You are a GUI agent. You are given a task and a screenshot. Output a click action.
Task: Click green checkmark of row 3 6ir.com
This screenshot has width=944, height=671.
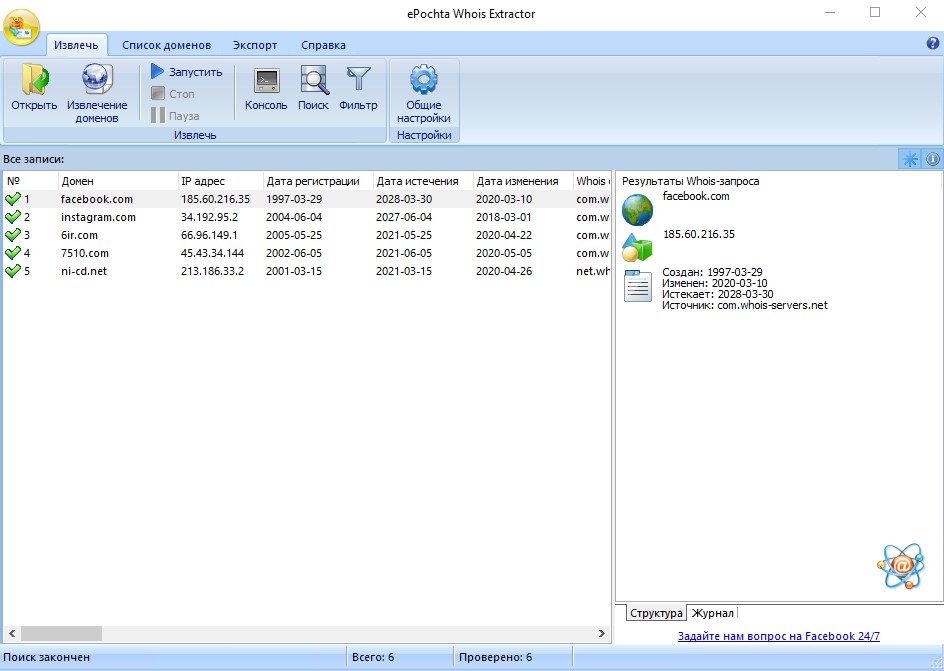pyautogui.click(x=13, y=235)
